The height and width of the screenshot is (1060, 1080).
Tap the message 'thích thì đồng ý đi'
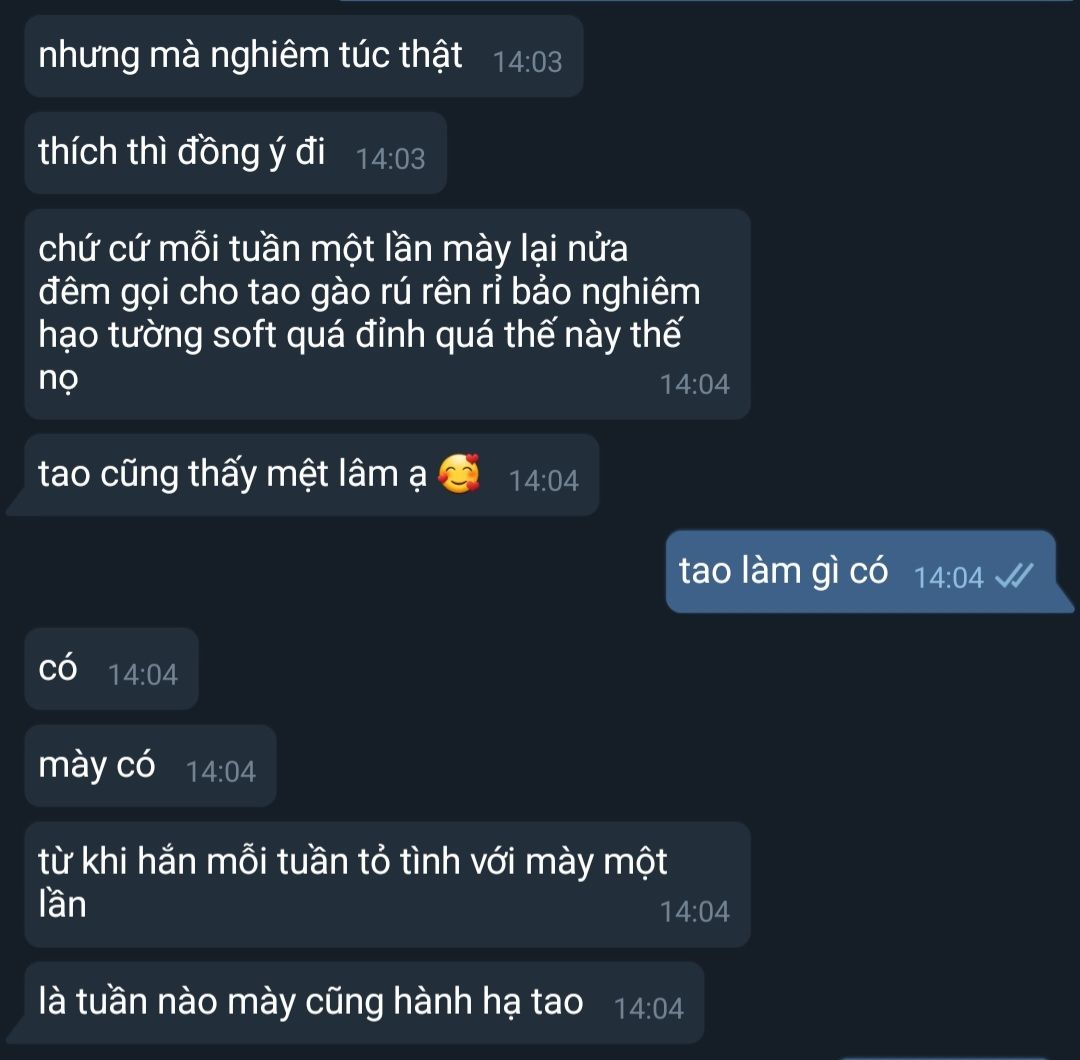236,153
